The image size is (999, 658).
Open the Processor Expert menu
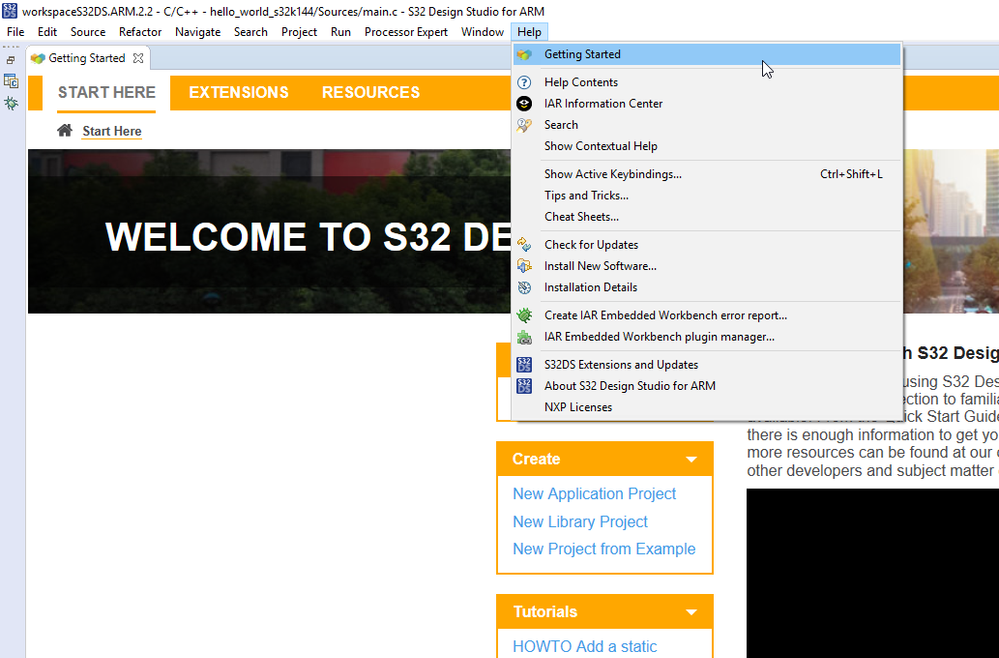406,32
